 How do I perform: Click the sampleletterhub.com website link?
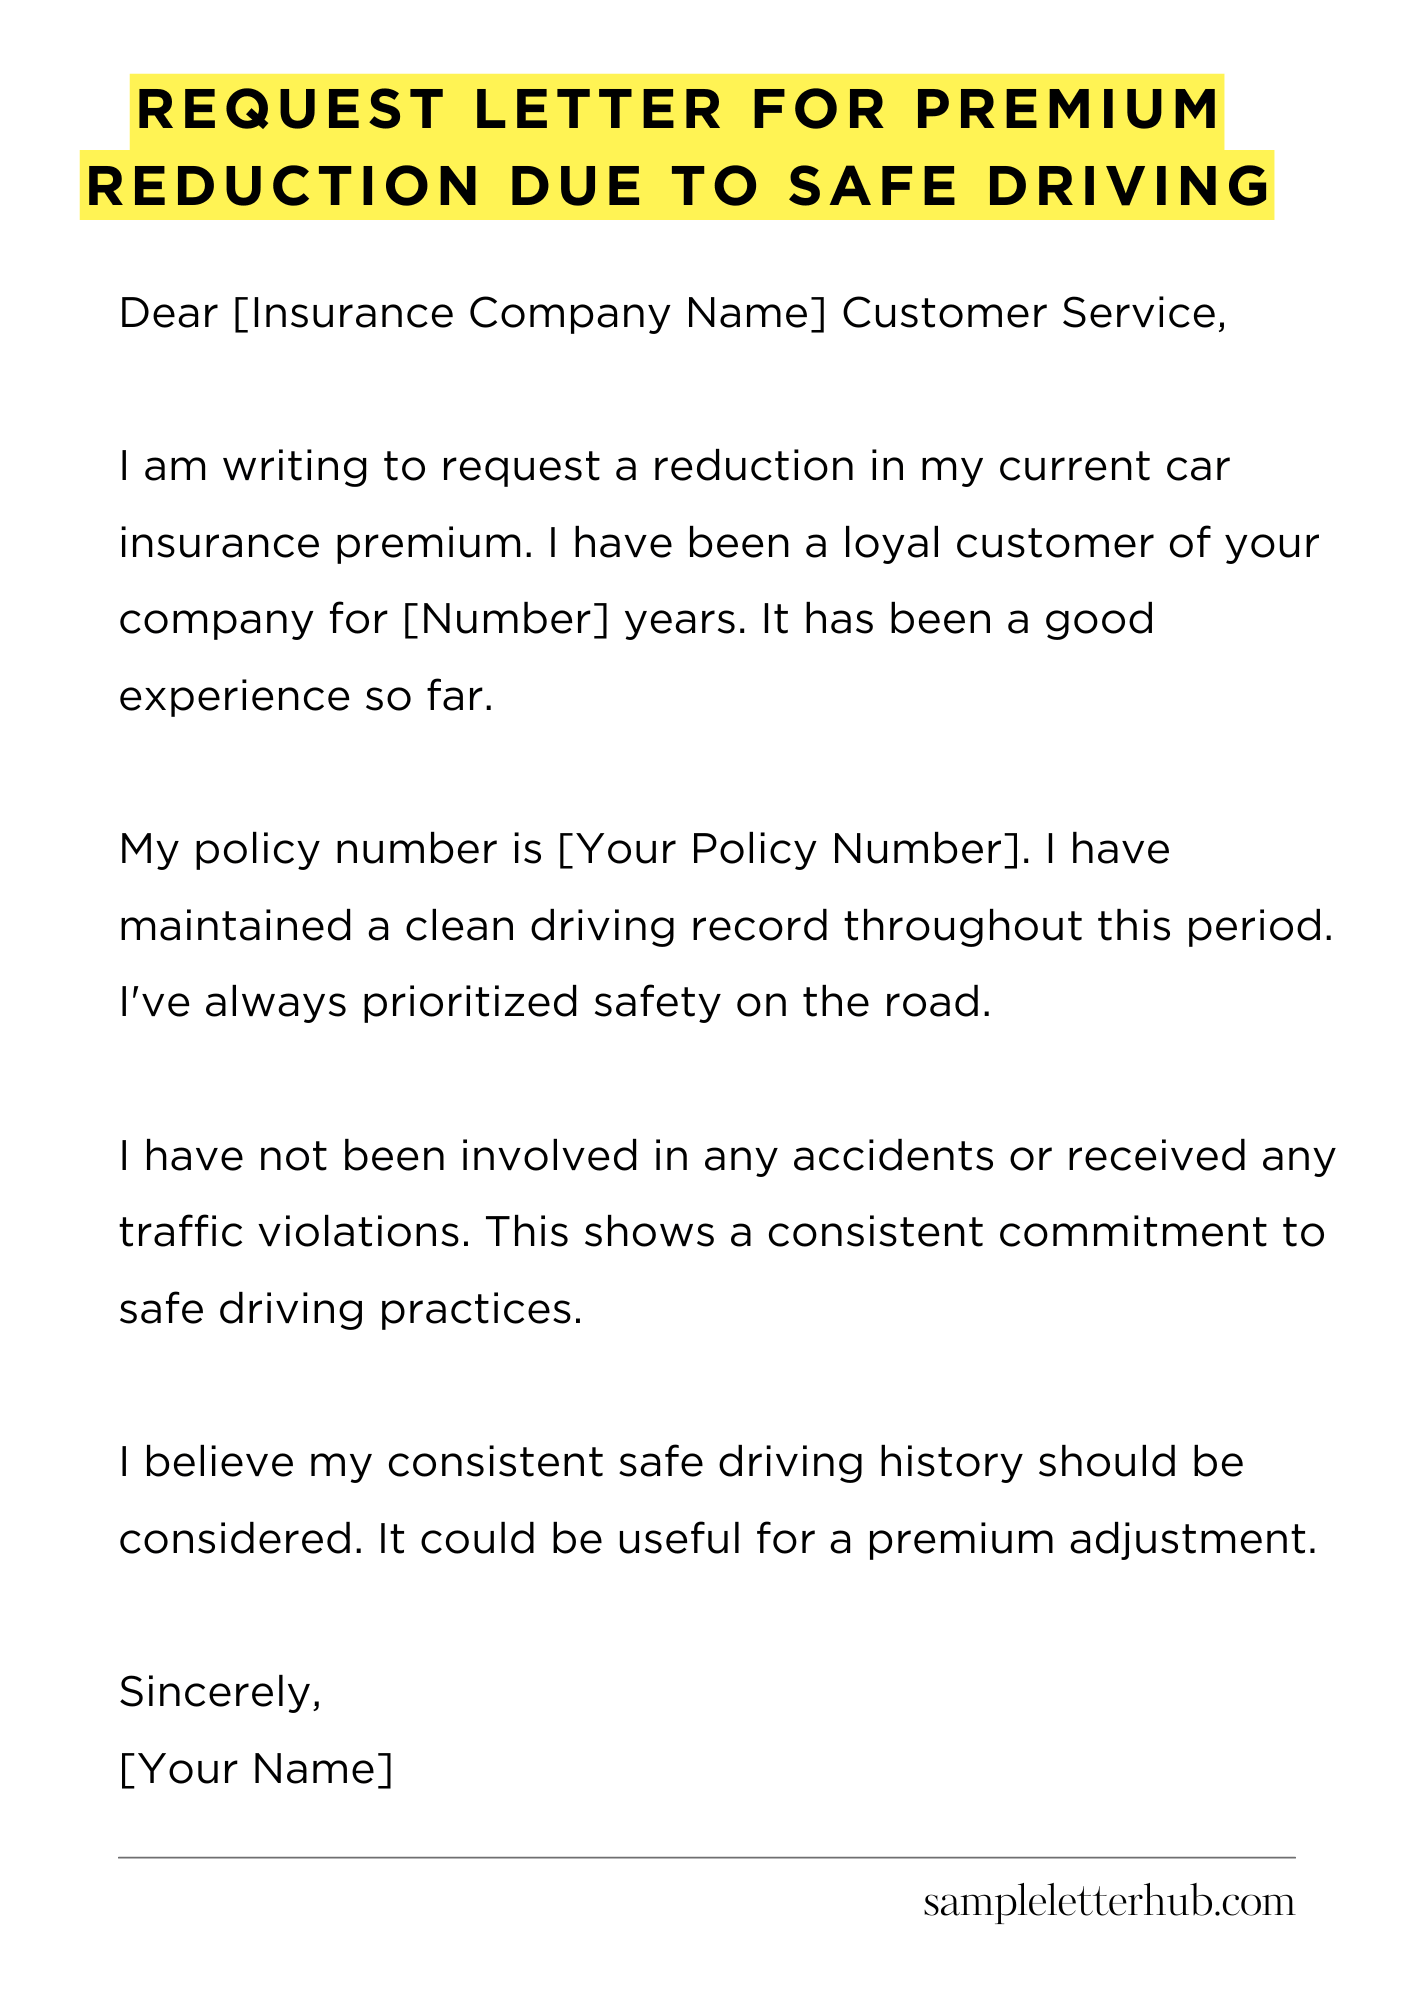click(x=1108, y=1902)
